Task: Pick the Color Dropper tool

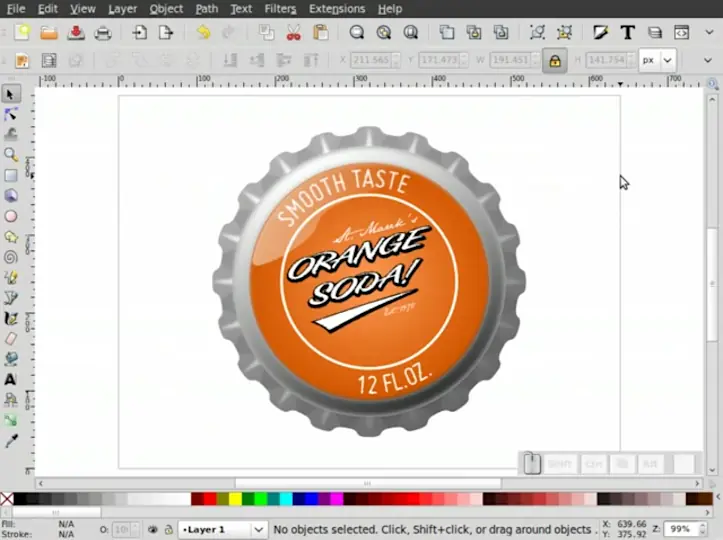Action: [x=11, y=440]
